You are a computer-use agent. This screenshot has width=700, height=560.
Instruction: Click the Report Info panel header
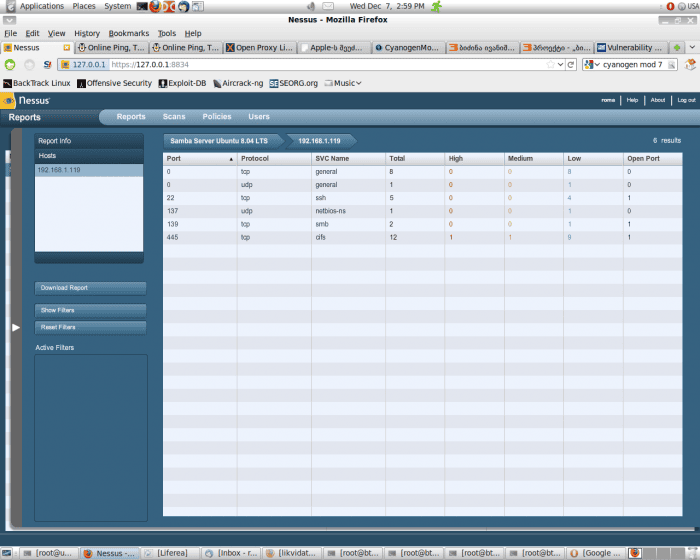(x=89, y=141)
